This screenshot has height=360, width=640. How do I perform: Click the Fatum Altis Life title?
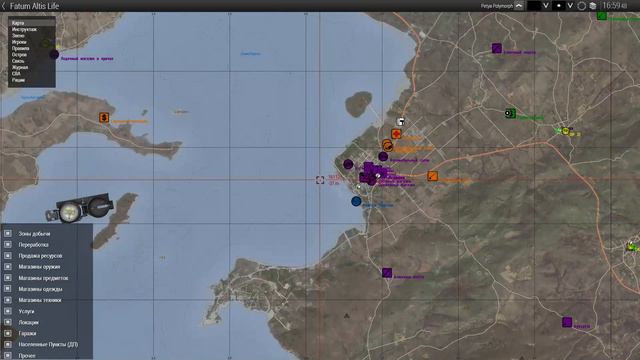point(34,6)
